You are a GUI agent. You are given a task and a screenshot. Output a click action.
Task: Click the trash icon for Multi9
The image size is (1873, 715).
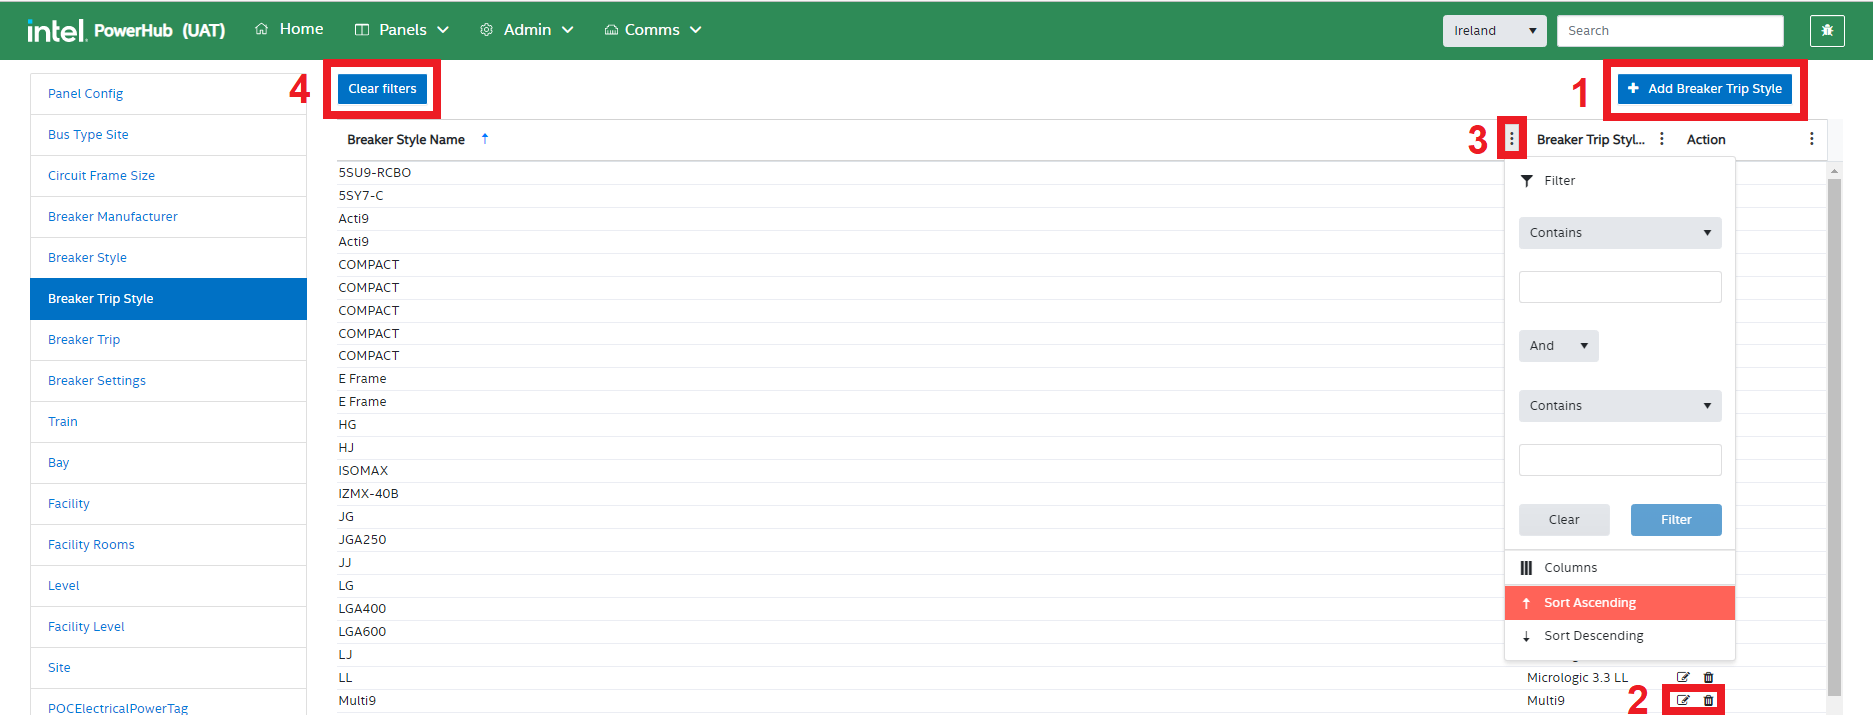(x=1708, y=700)
